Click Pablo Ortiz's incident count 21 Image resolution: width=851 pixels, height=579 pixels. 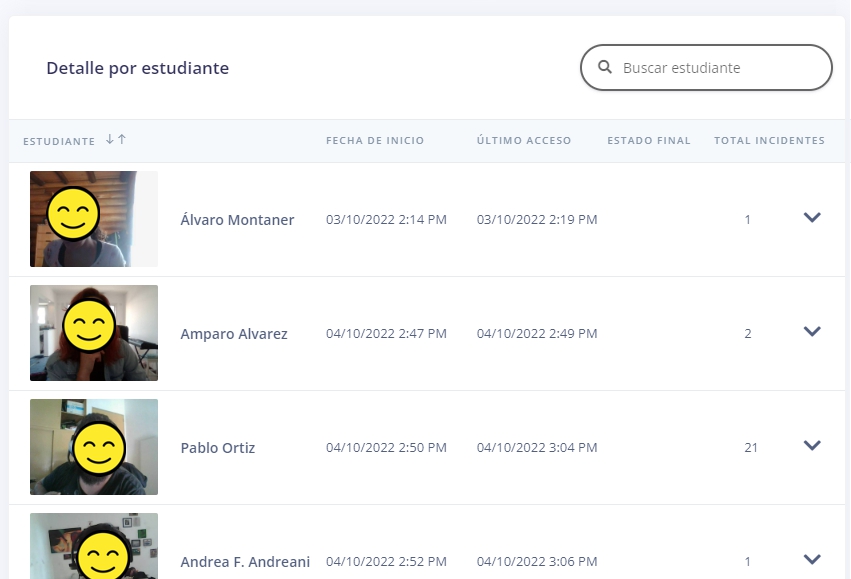(751, 448)
